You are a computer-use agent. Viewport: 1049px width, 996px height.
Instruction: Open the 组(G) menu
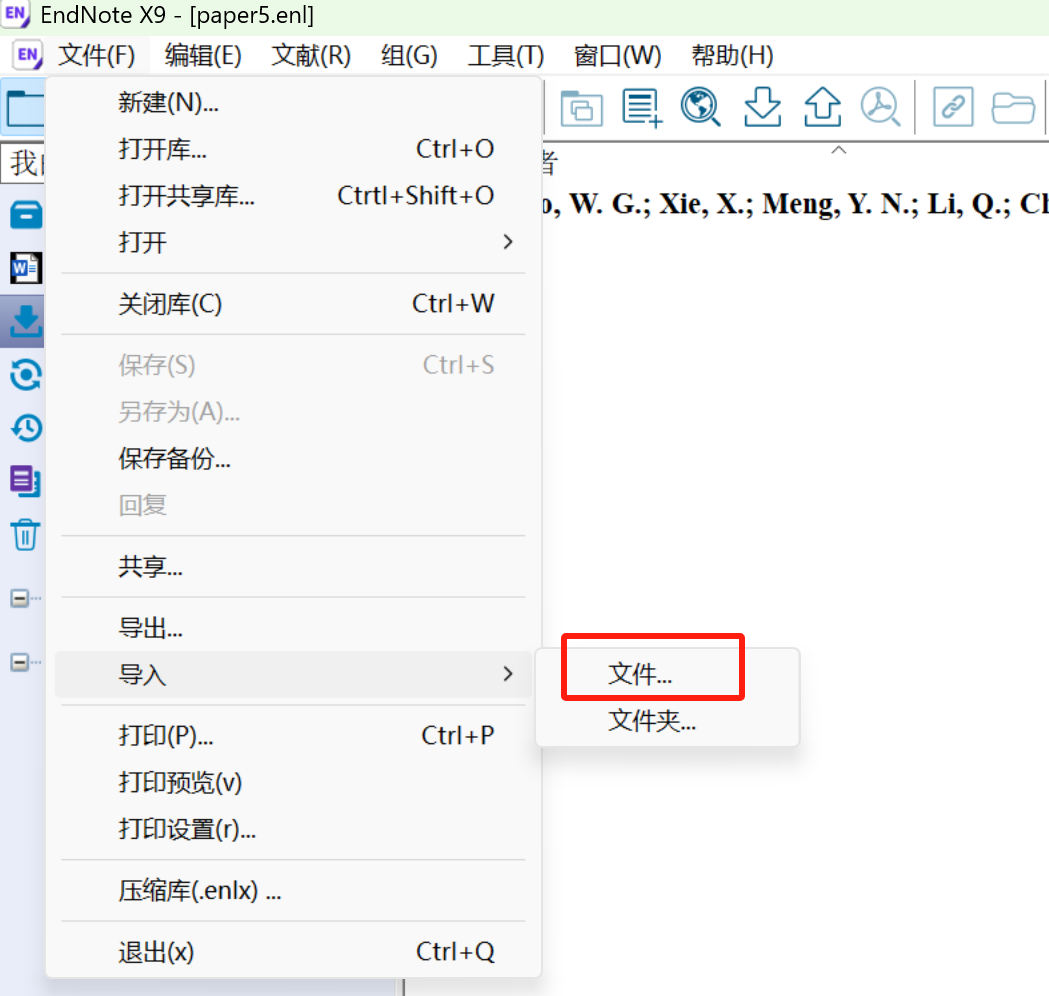pos(409,56)
